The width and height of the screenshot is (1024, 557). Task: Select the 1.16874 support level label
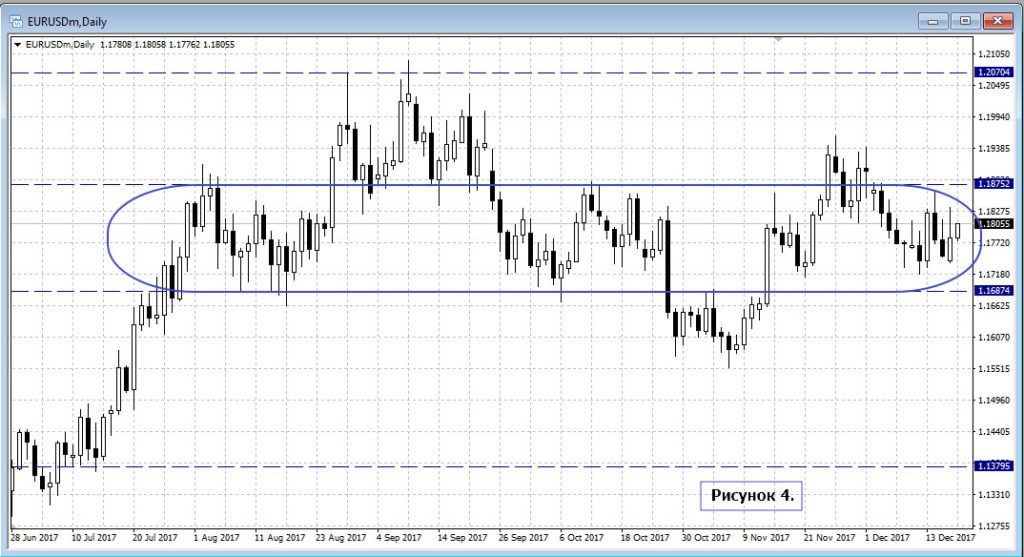(994, 291)
